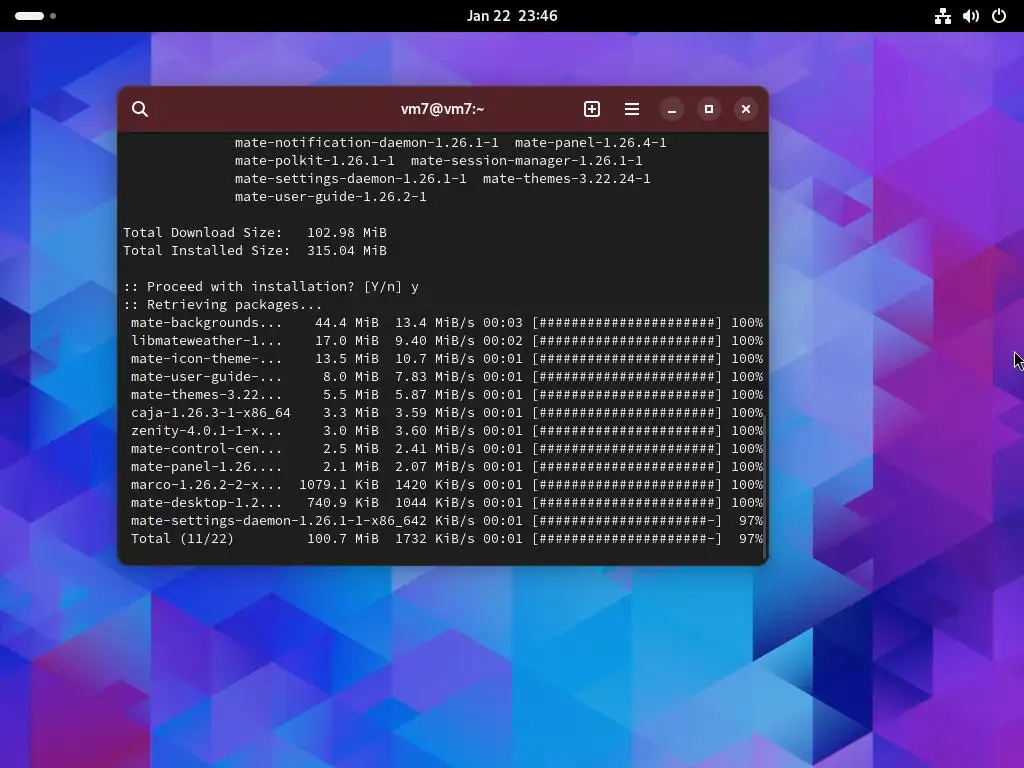The height and width of the screenshot is (768, 1024).
Task: Open the power menu icon
Action: 999,16
